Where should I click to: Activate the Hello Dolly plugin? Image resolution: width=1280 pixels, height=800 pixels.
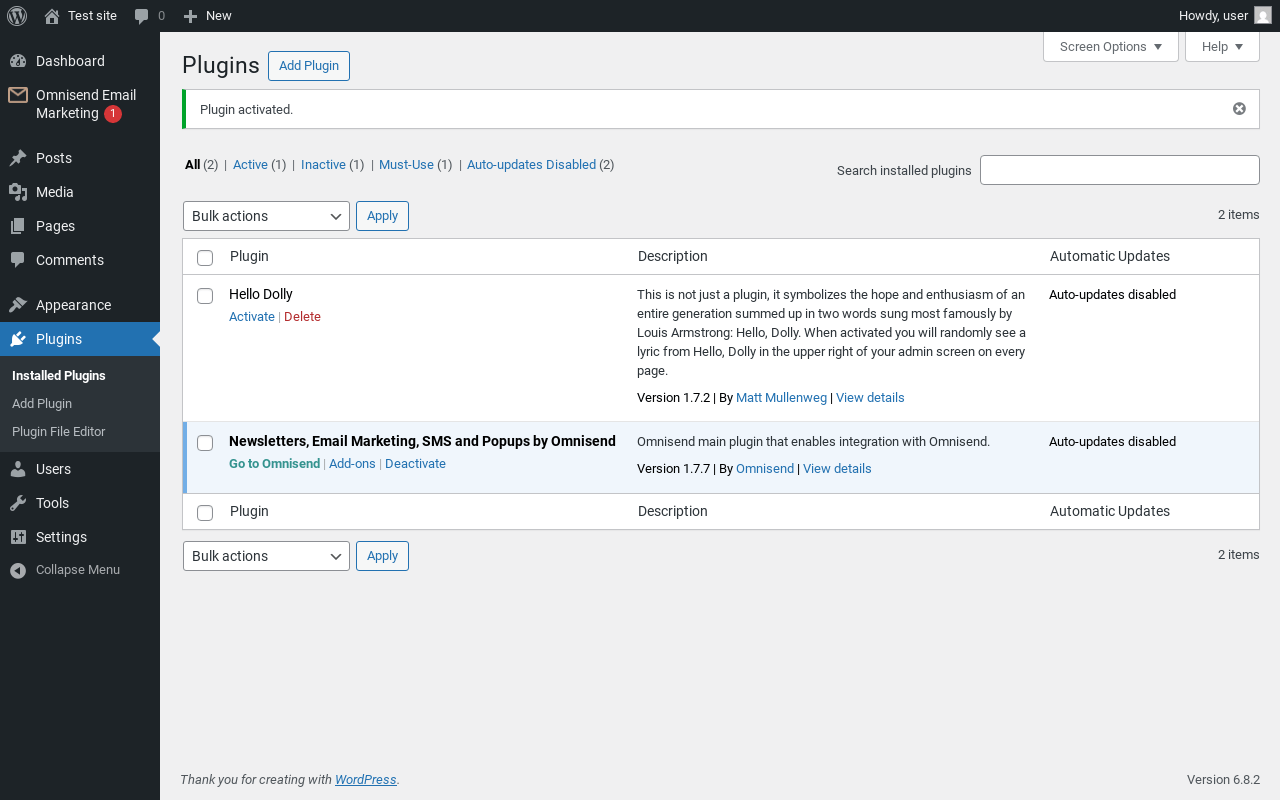point(252,317)
